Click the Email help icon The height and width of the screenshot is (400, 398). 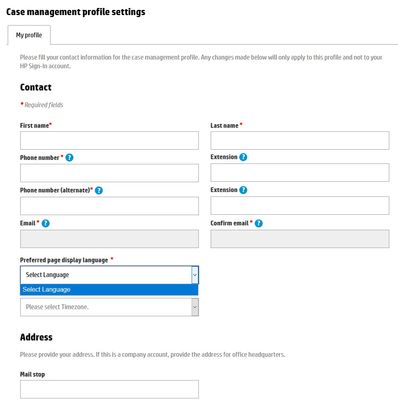[x=46, y=223]
